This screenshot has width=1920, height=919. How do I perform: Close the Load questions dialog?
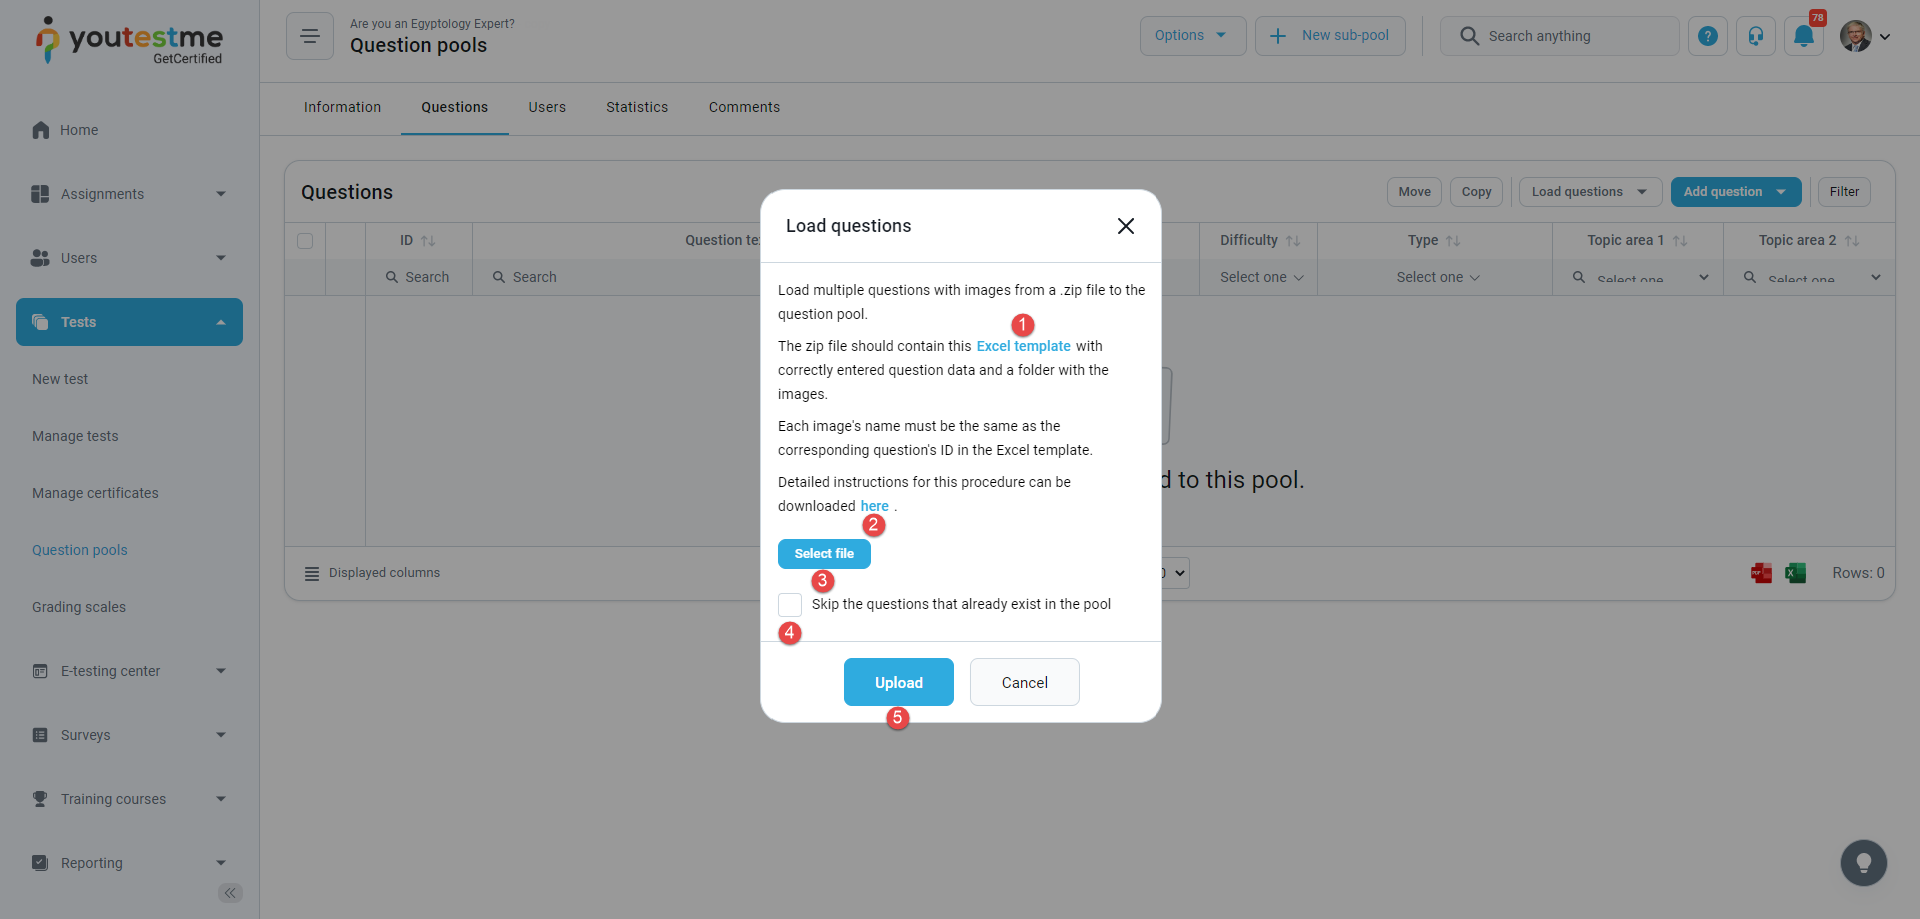[1126, 226]
